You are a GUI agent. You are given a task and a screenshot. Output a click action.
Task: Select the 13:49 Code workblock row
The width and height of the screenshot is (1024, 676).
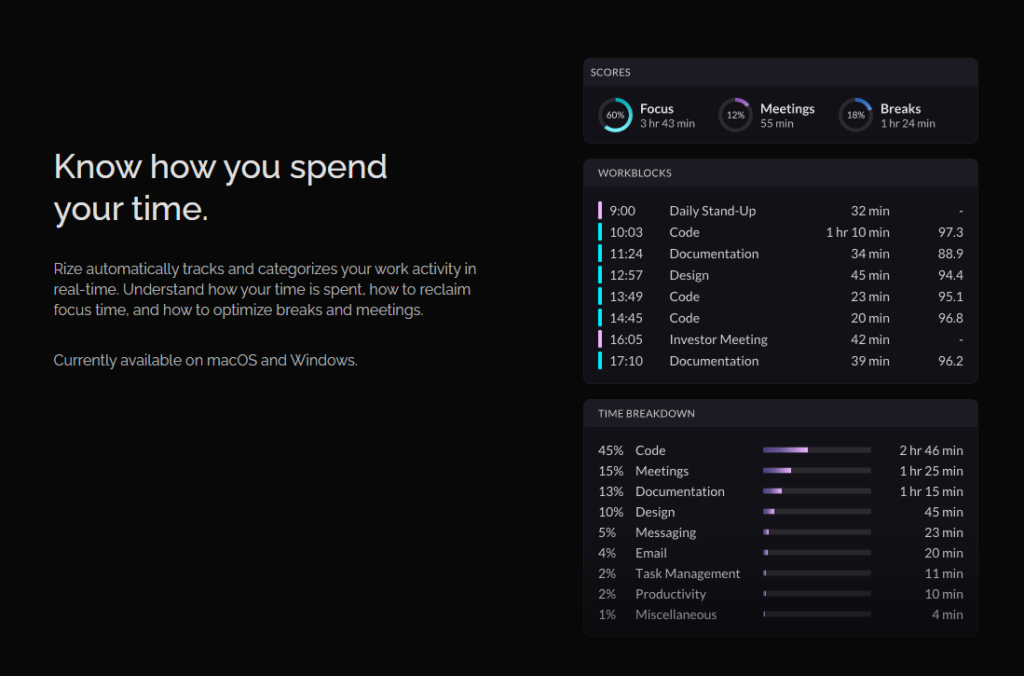(x=780, y=297)
